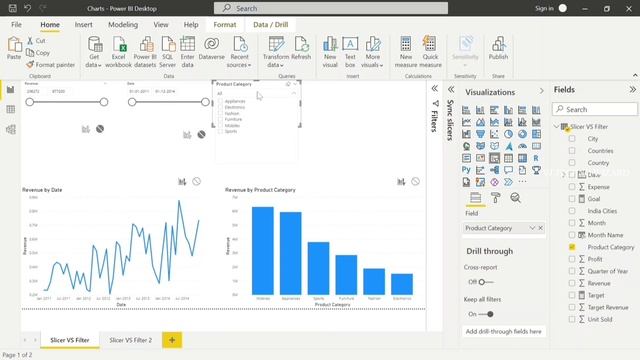Switch to Report view in left sidebar

click(x=11, y=89)
